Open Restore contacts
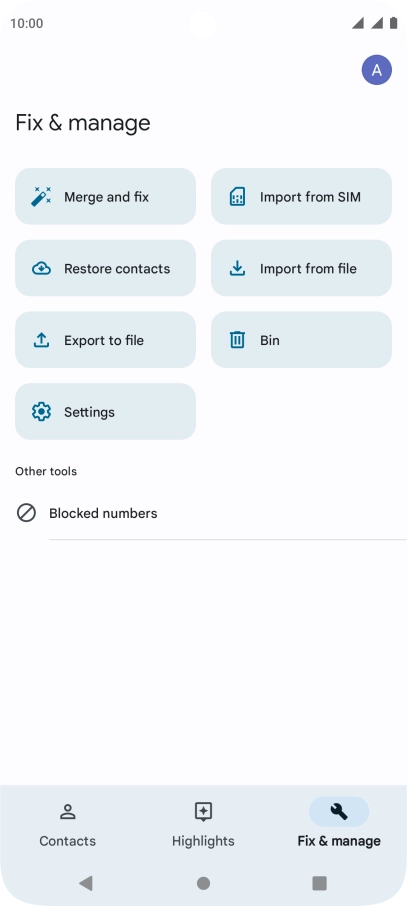 tap(105, 268)
